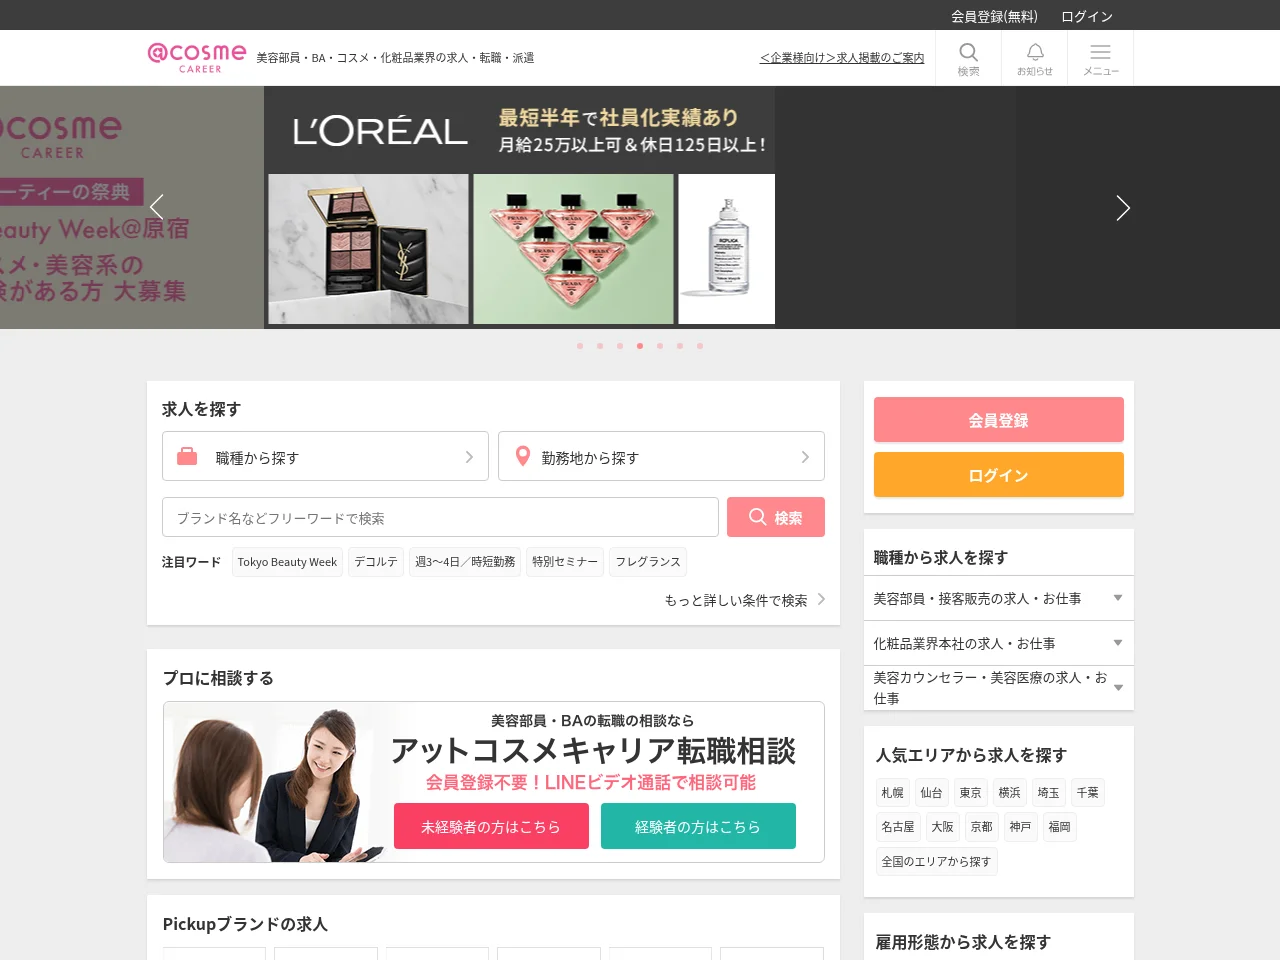
Task: Select the フレグランス keyword tag
Action: click(648, 562)
